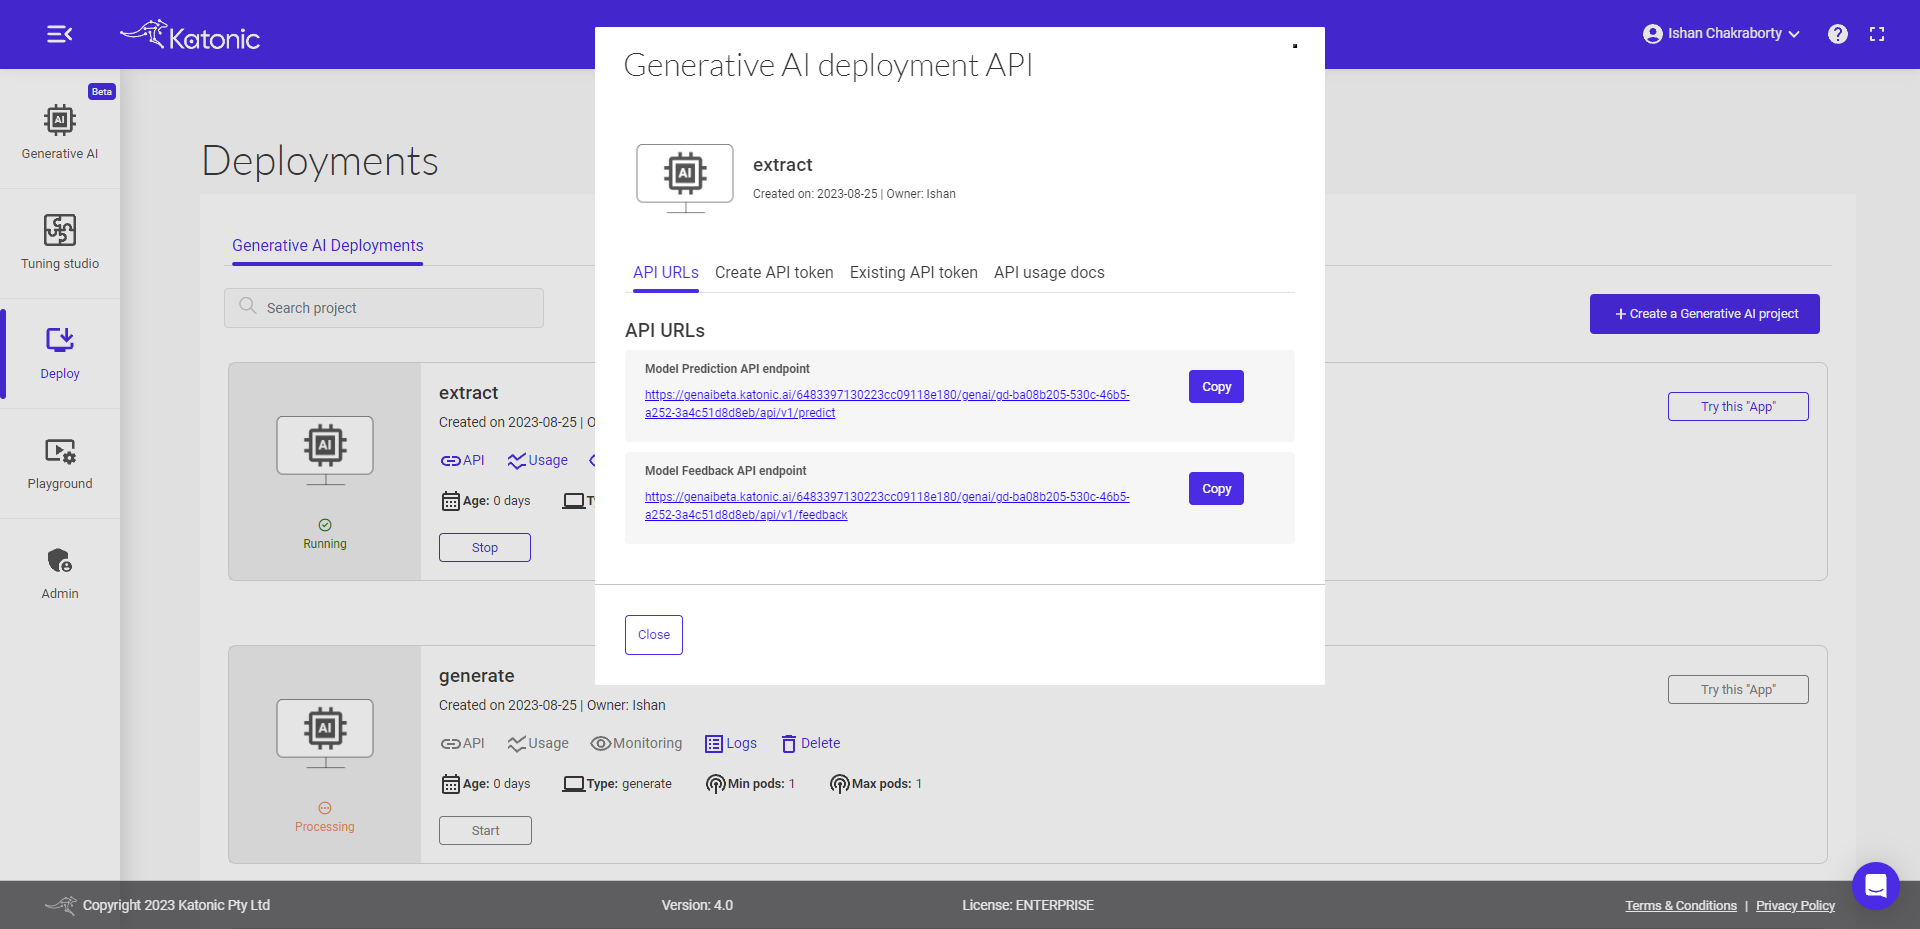Click Try this App for extract
Viewport: 1920px width, 929px height.
[1738, 407]
